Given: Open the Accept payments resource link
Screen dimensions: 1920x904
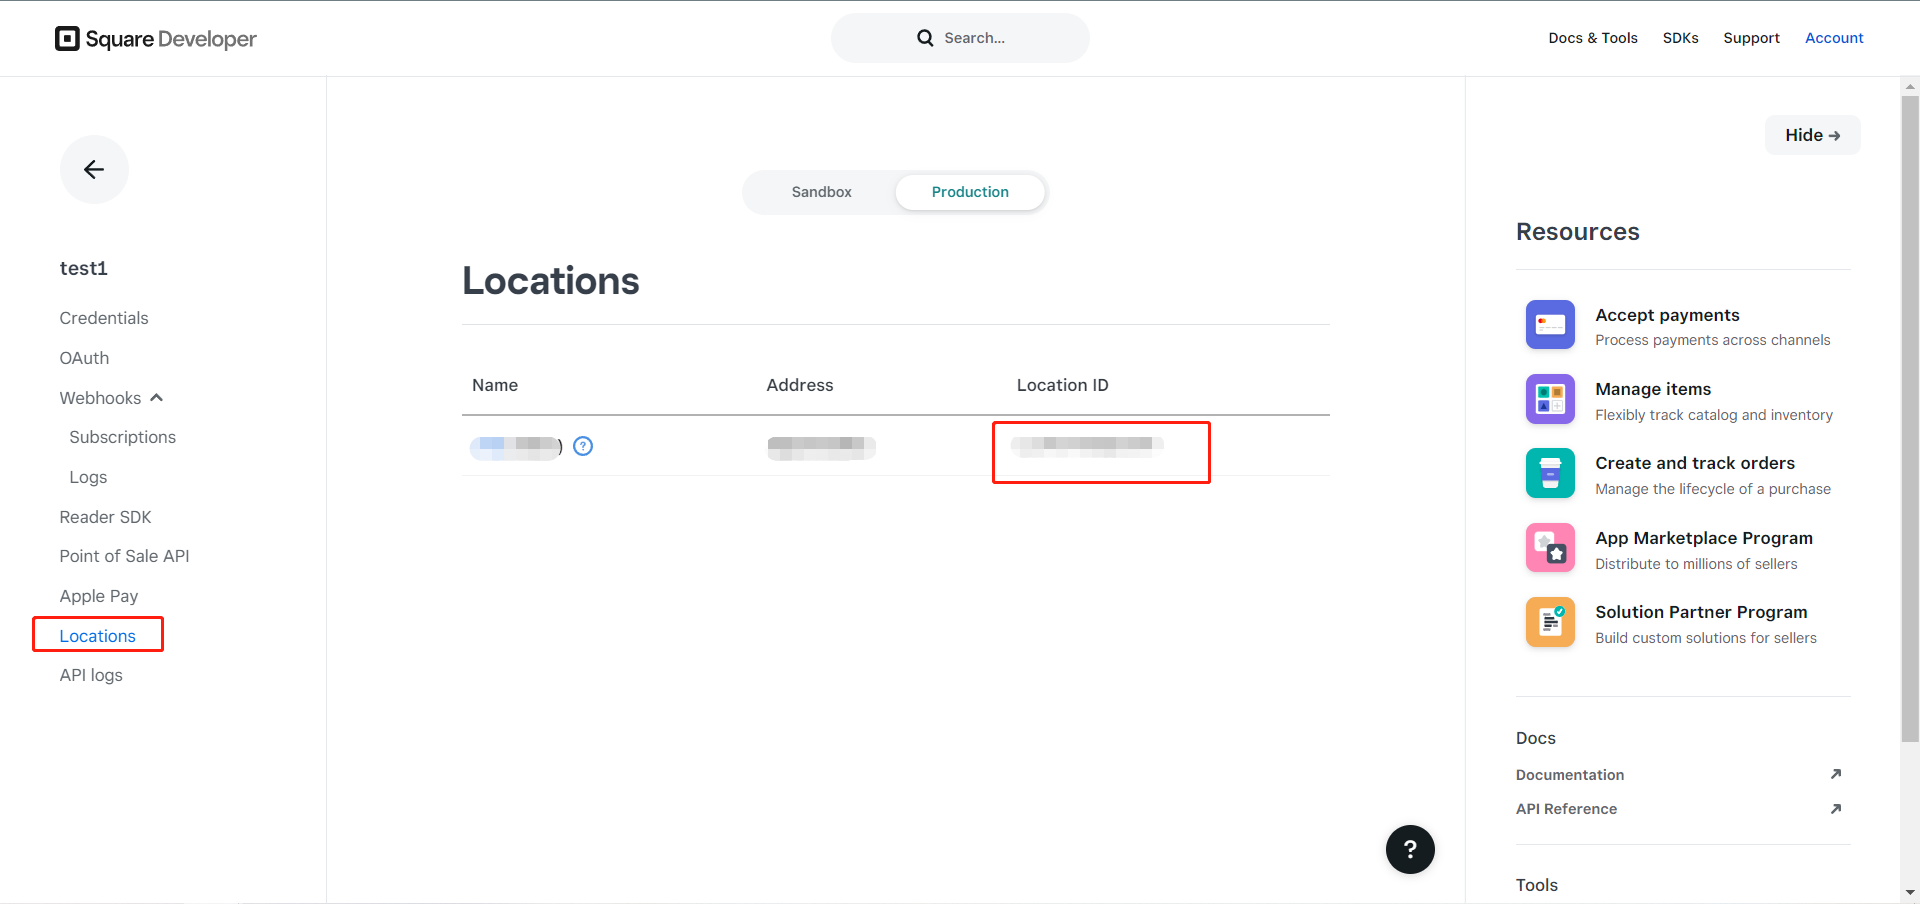Looking at the screenshot, I should [x=1667, y=315].
